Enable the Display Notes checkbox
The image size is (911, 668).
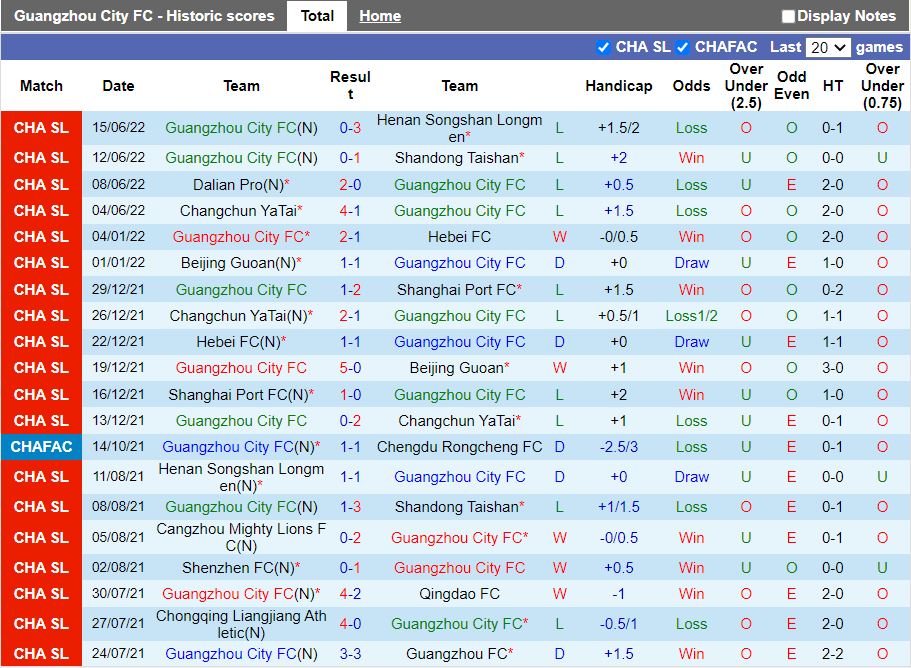click(x=789, y=16)
